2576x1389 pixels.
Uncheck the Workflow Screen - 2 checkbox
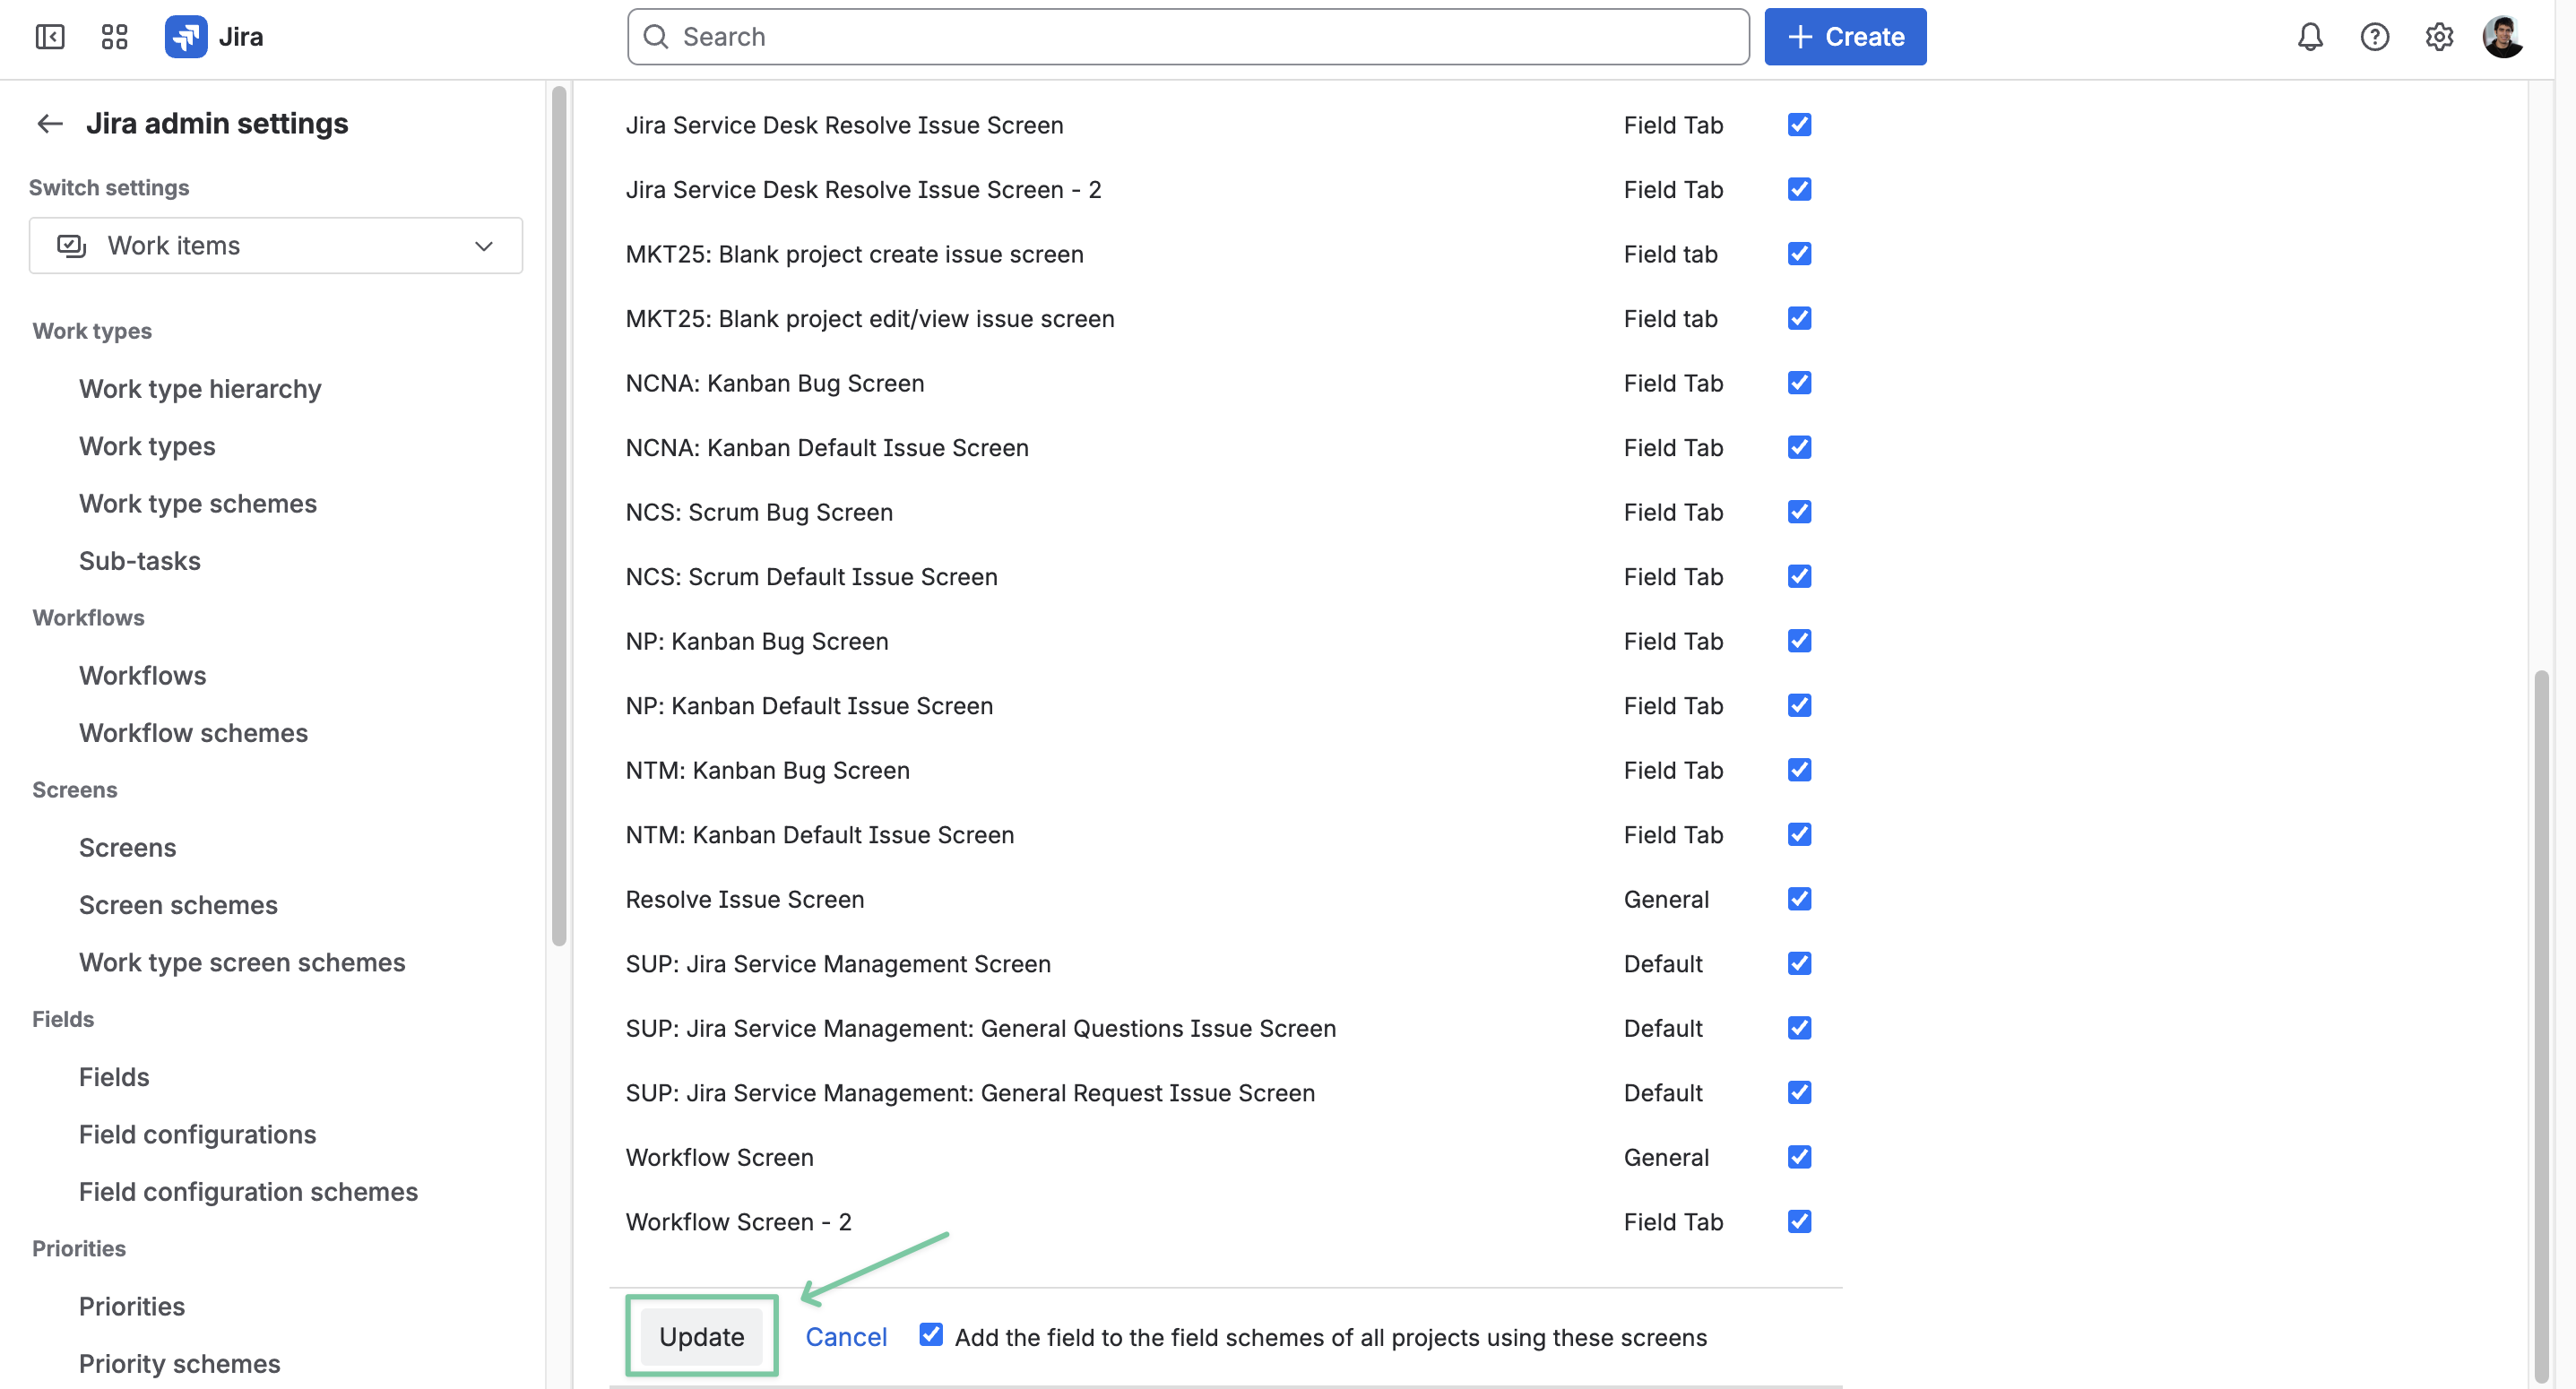[x=1799, y=1221]
